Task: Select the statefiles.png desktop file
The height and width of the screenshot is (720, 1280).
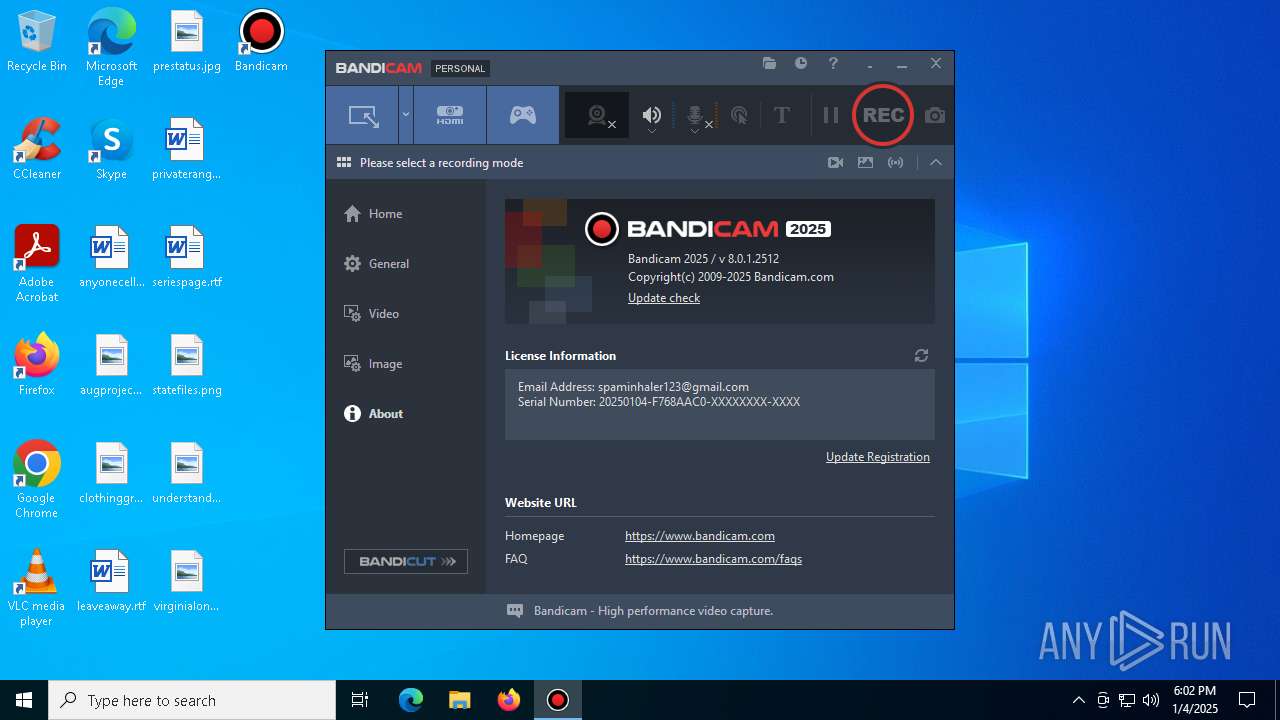Action: click(187, 366)
